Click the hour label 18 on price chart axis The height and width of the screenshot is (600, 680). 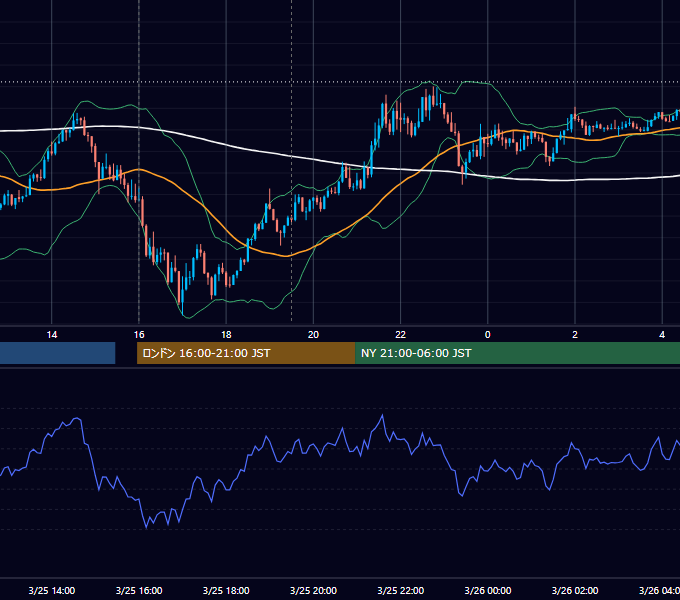226,335
